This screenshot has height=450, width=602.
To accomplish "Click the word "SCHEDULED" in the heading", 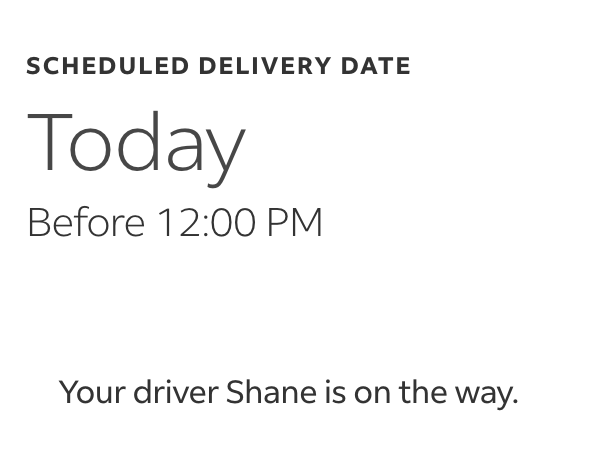I will pyautogui.click(x=107, y=67).
